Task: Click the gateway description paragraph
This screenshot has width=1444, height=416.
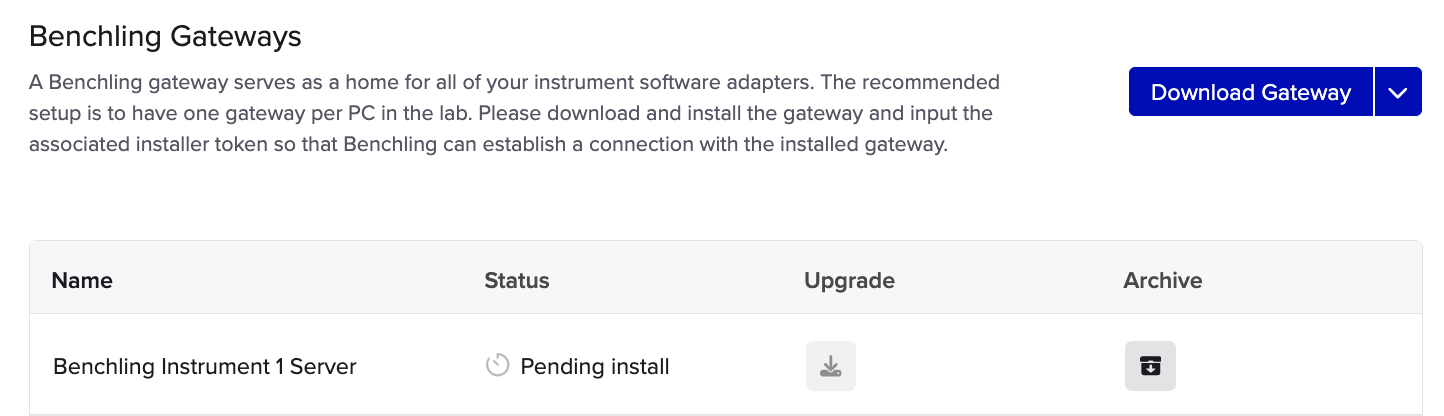Action: tap(514, 113)
